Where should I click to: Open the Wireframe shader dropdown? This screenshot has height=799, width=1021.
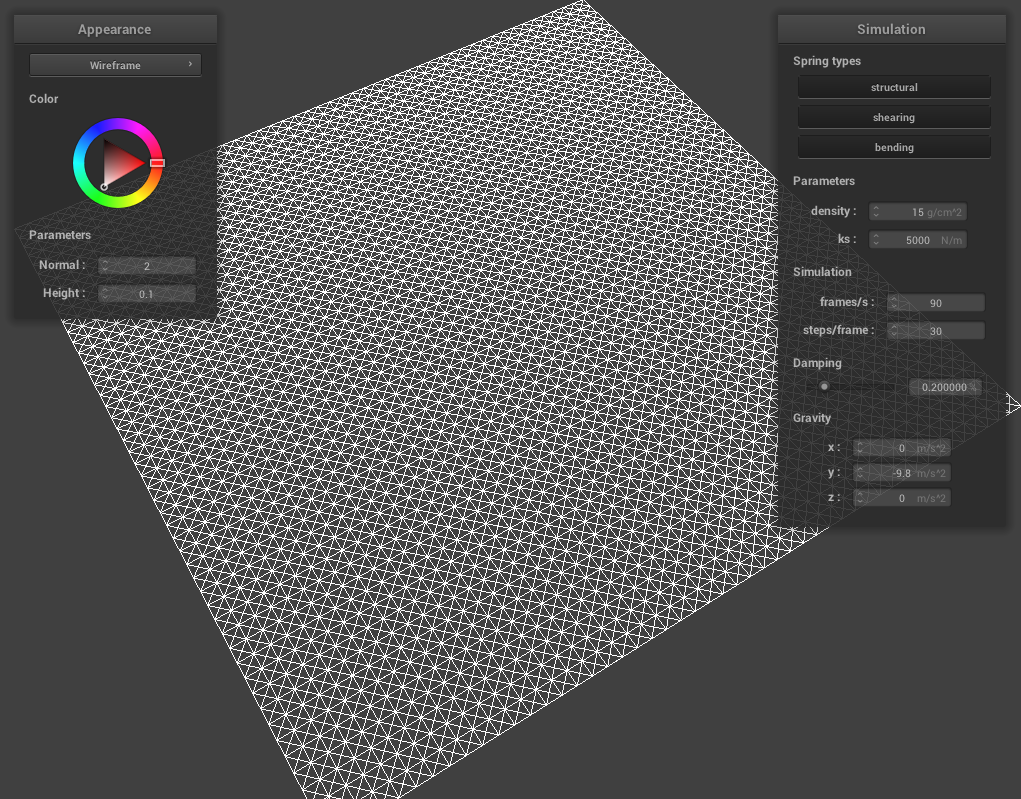(x=115, y=65)
